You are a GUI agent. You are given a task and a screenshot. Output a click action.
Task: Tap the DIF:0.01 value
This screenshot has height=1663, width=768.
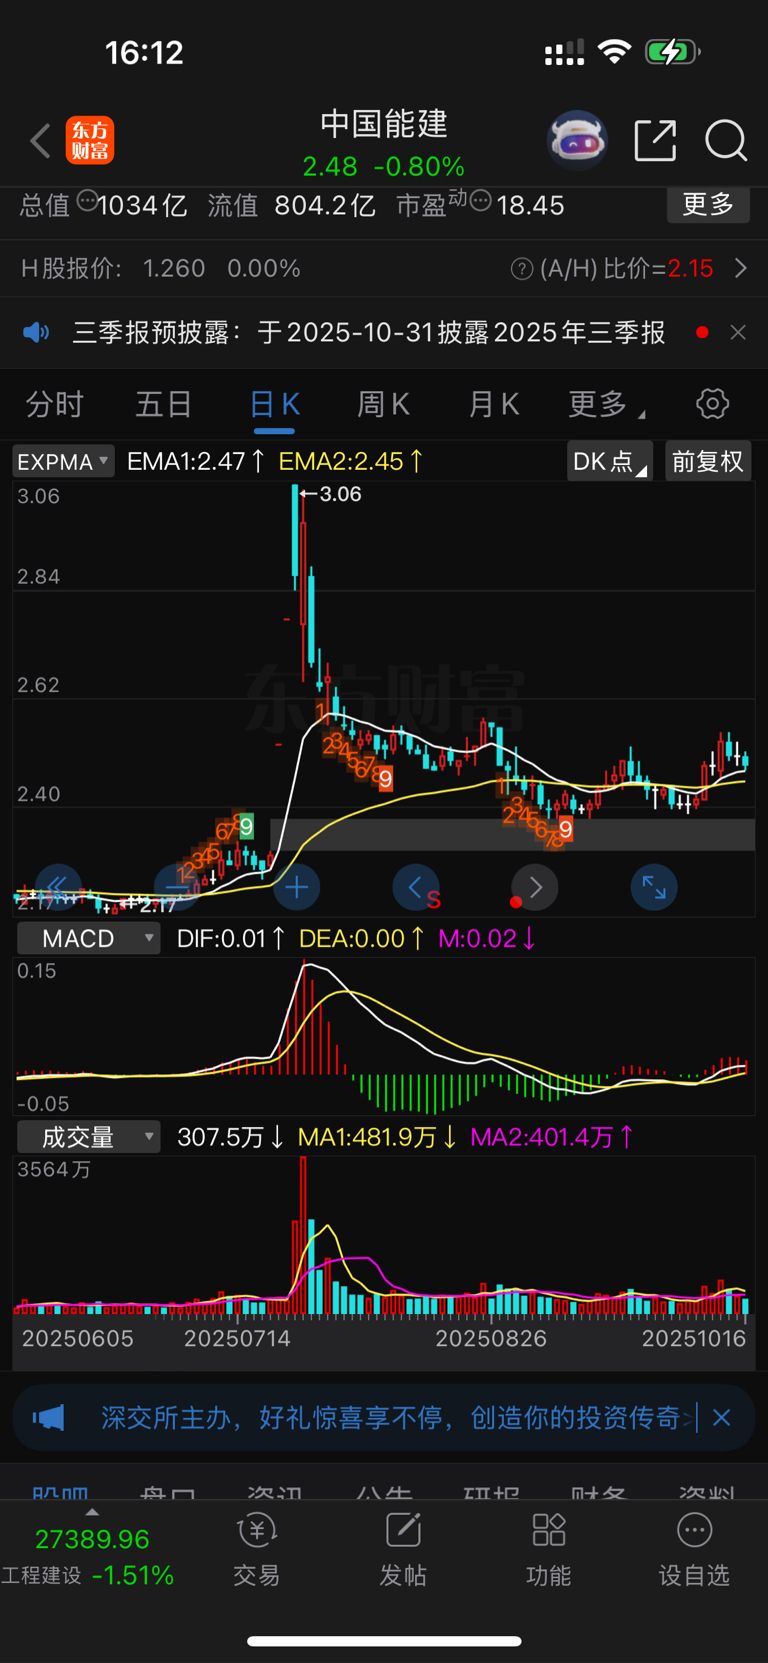[231, 938]
